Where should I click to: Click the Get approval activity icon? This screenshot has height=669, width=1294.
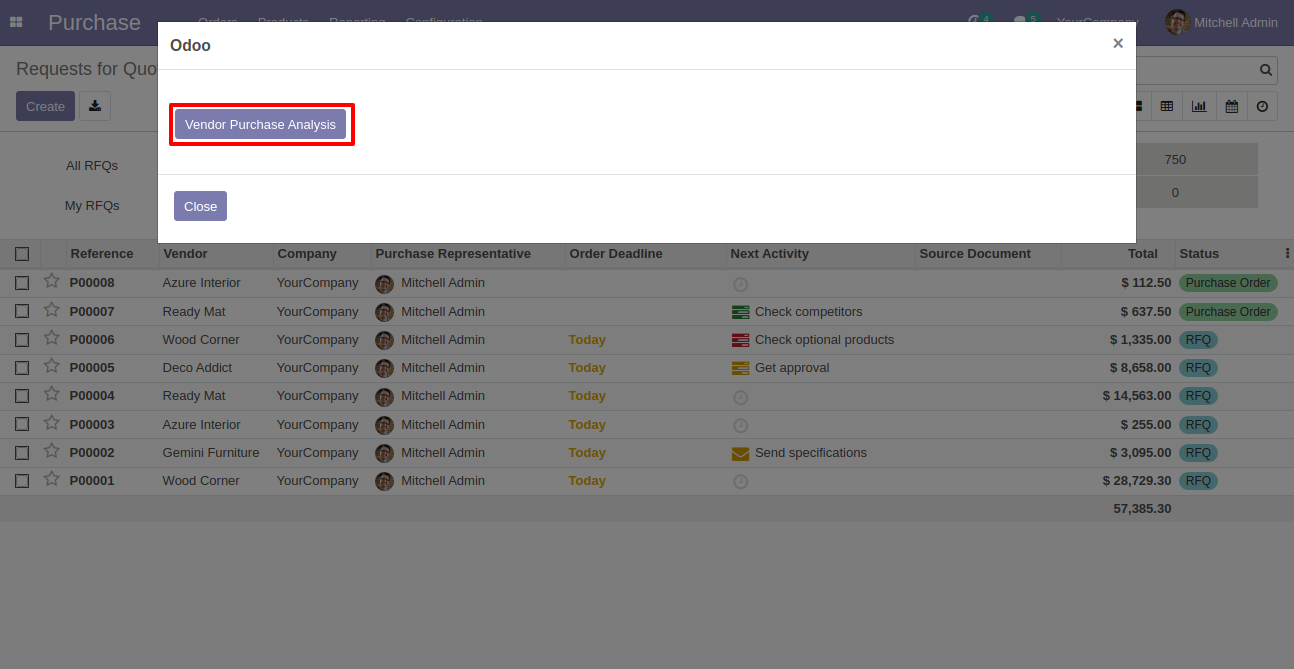coord(740,368)
